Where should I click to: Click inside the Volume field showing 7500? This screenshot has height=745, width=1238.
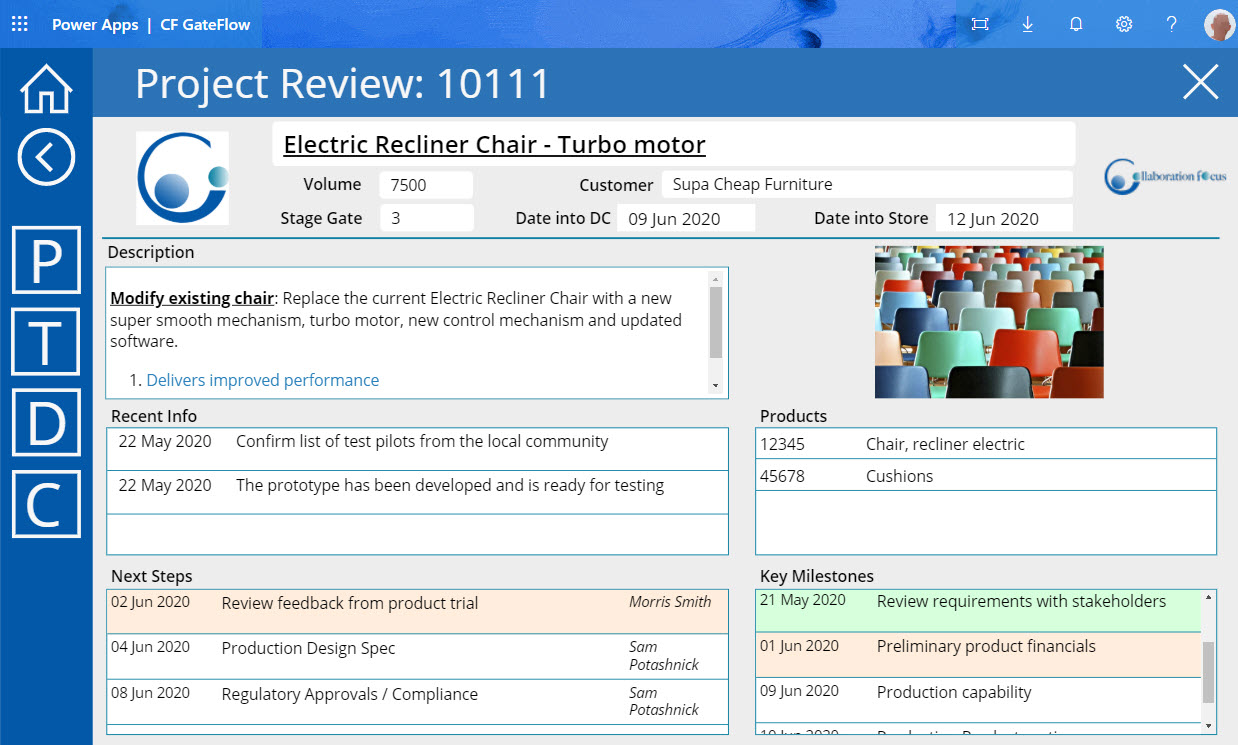pos(425,184)
